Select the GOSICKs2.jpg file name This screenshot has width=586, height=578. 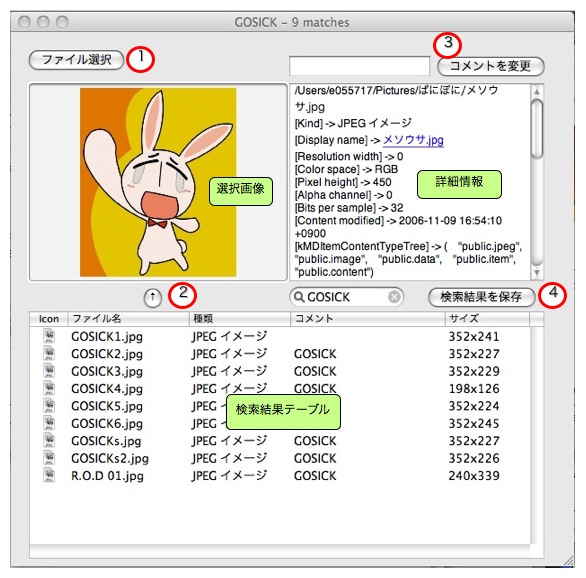pyautogui.click(x=110, y=459)
